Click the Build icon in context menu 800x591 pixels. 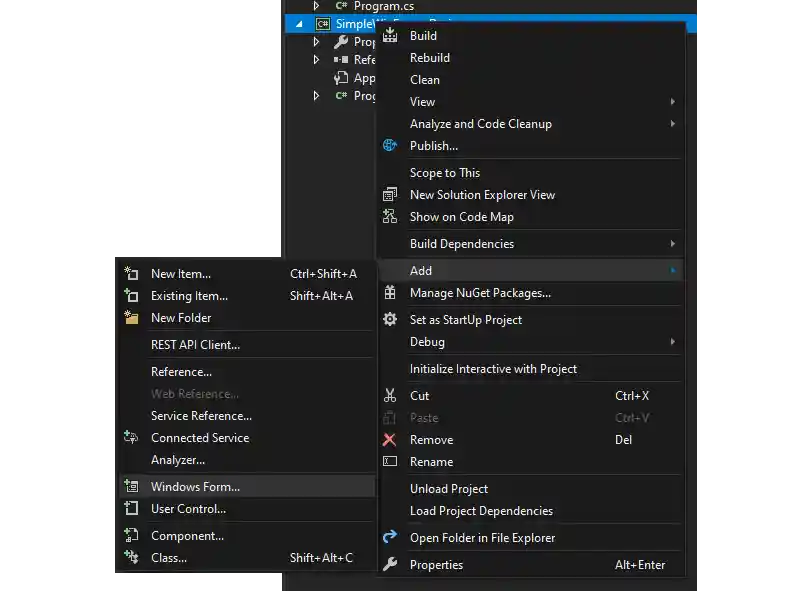[390, 36]
